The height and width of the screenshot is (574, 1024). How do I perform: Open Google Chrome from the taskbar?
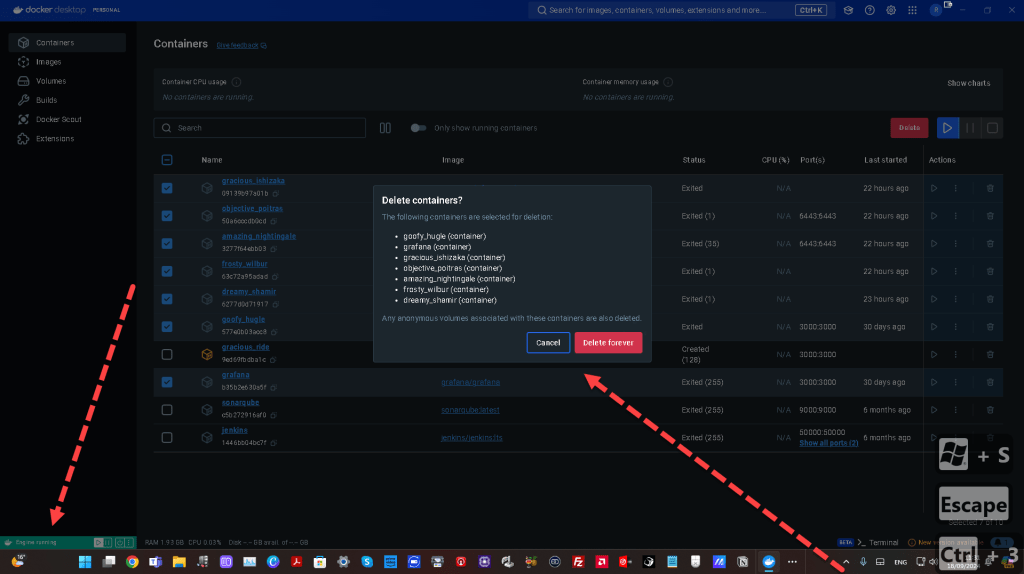(132, 562)
